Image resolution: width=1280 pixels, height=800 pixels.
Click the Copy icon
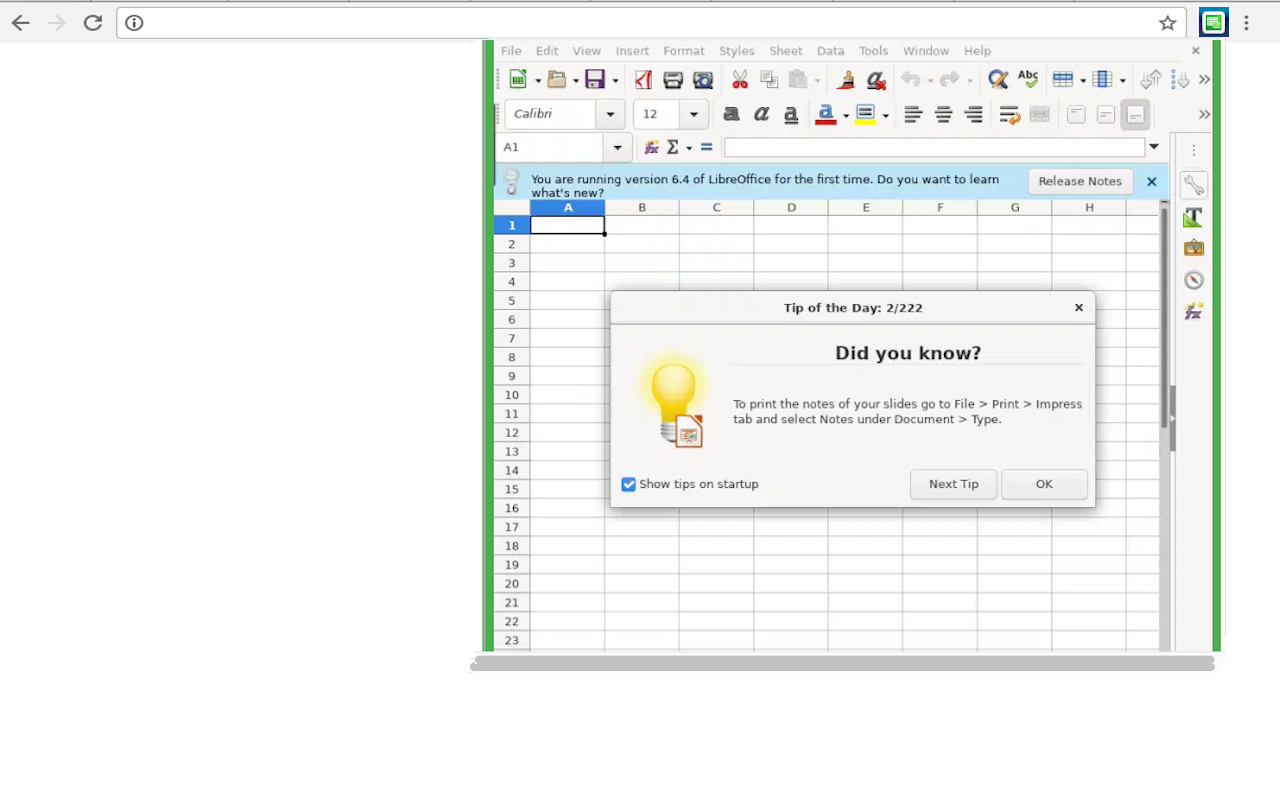click(769, 80)
